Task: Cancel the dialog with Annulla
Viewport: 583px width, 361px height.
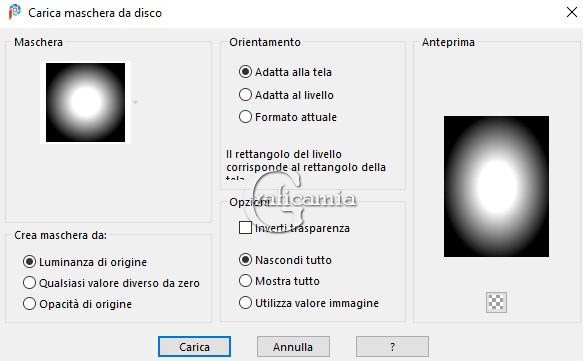Action: click(x=293, y=347)
